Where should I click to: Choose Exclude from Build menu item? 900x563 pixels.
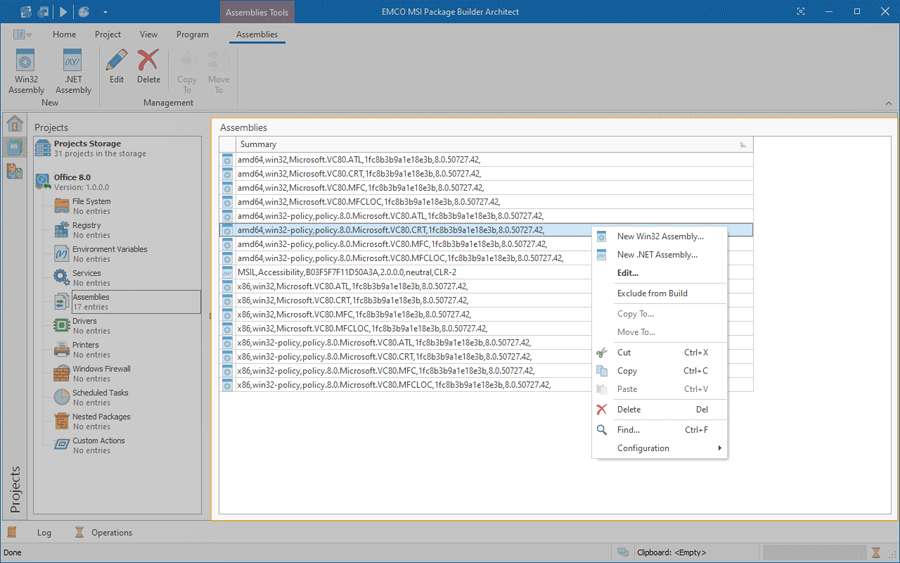(660, 293)
